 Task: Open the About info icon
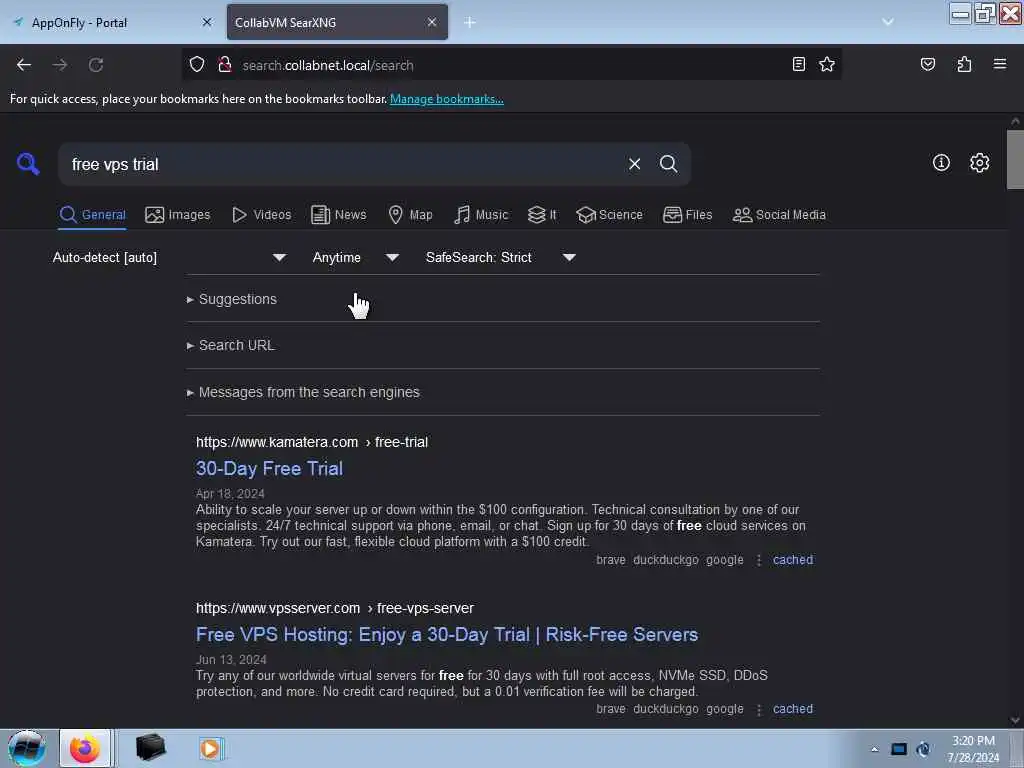tap(941, 163)
